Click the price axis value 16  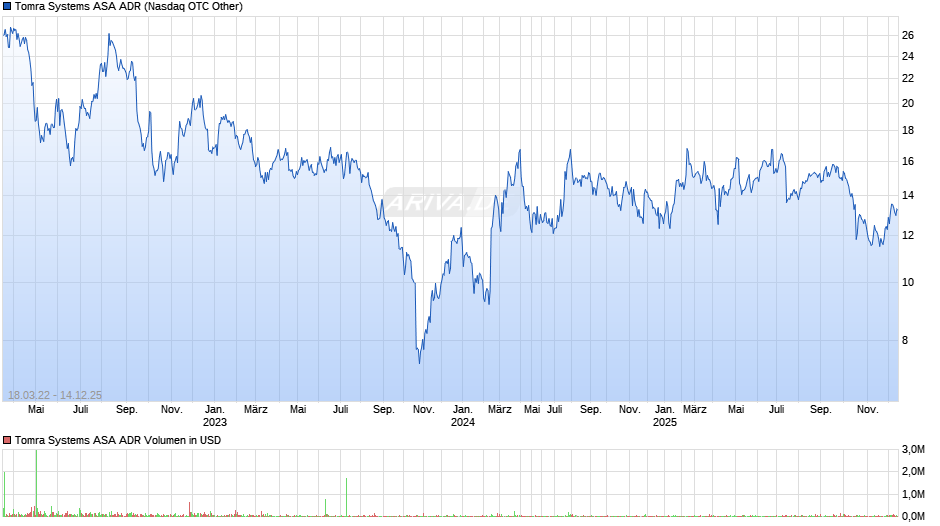click(x=908, y=161)
